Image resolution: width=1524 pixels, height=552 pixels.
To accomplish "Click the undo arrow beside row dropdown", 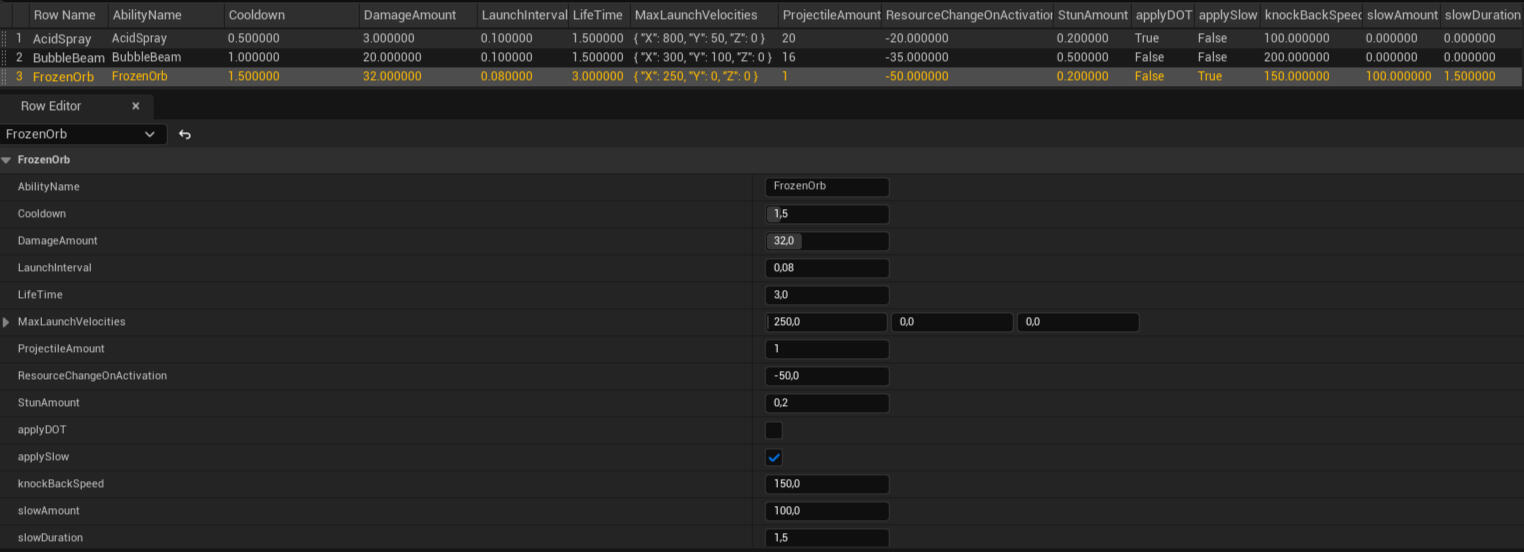I will pyautogui.click(x=185, y=134).
